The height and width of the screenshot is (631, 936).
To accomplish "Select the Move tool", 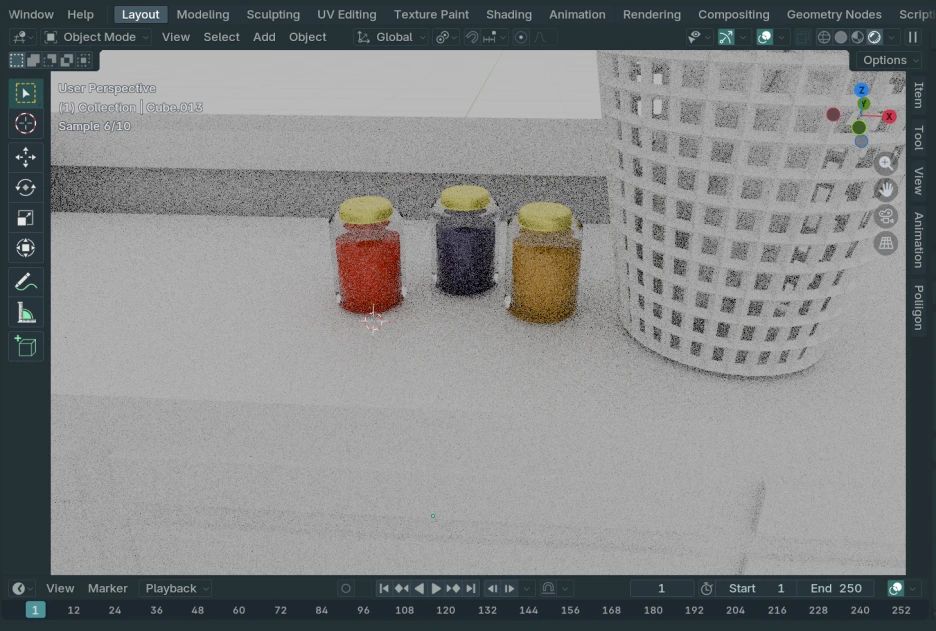I will pyautogui.click(x=25, y=157).
